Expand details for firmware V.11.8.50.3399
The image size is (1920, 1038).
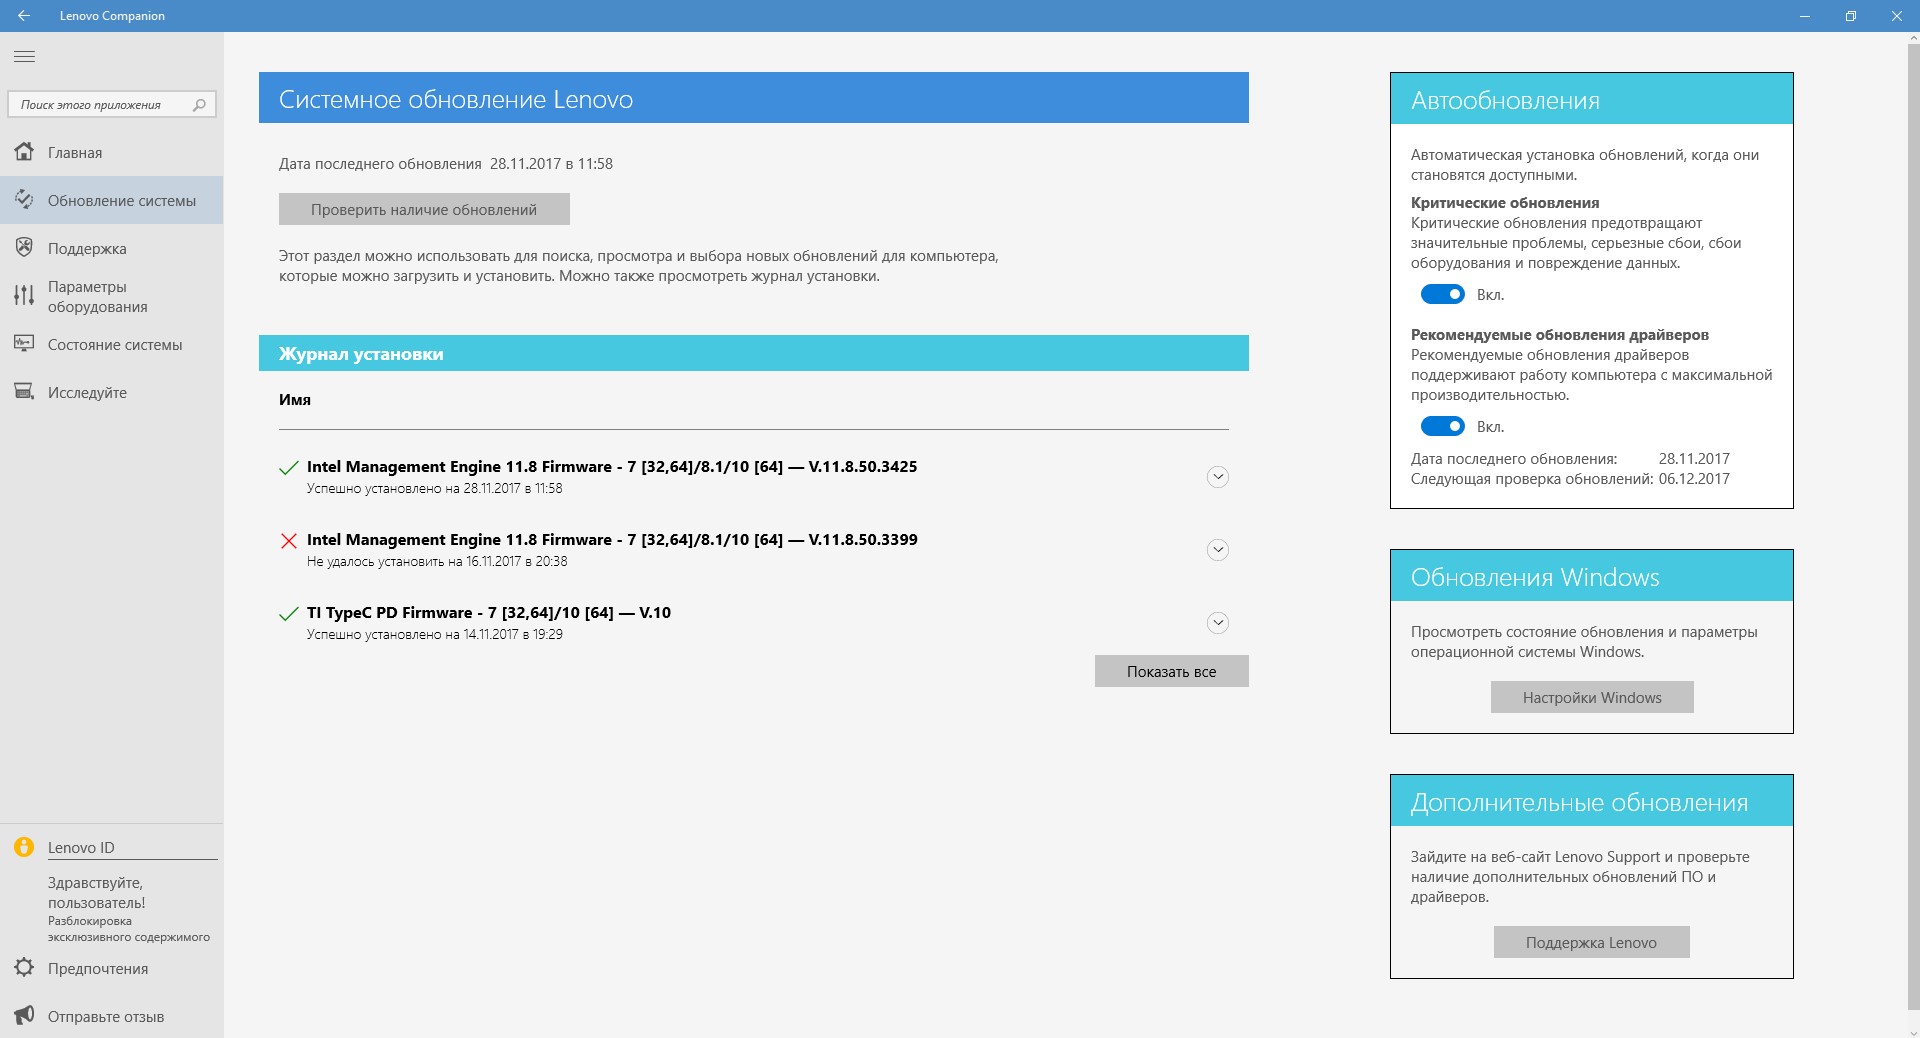[1217, 550]
